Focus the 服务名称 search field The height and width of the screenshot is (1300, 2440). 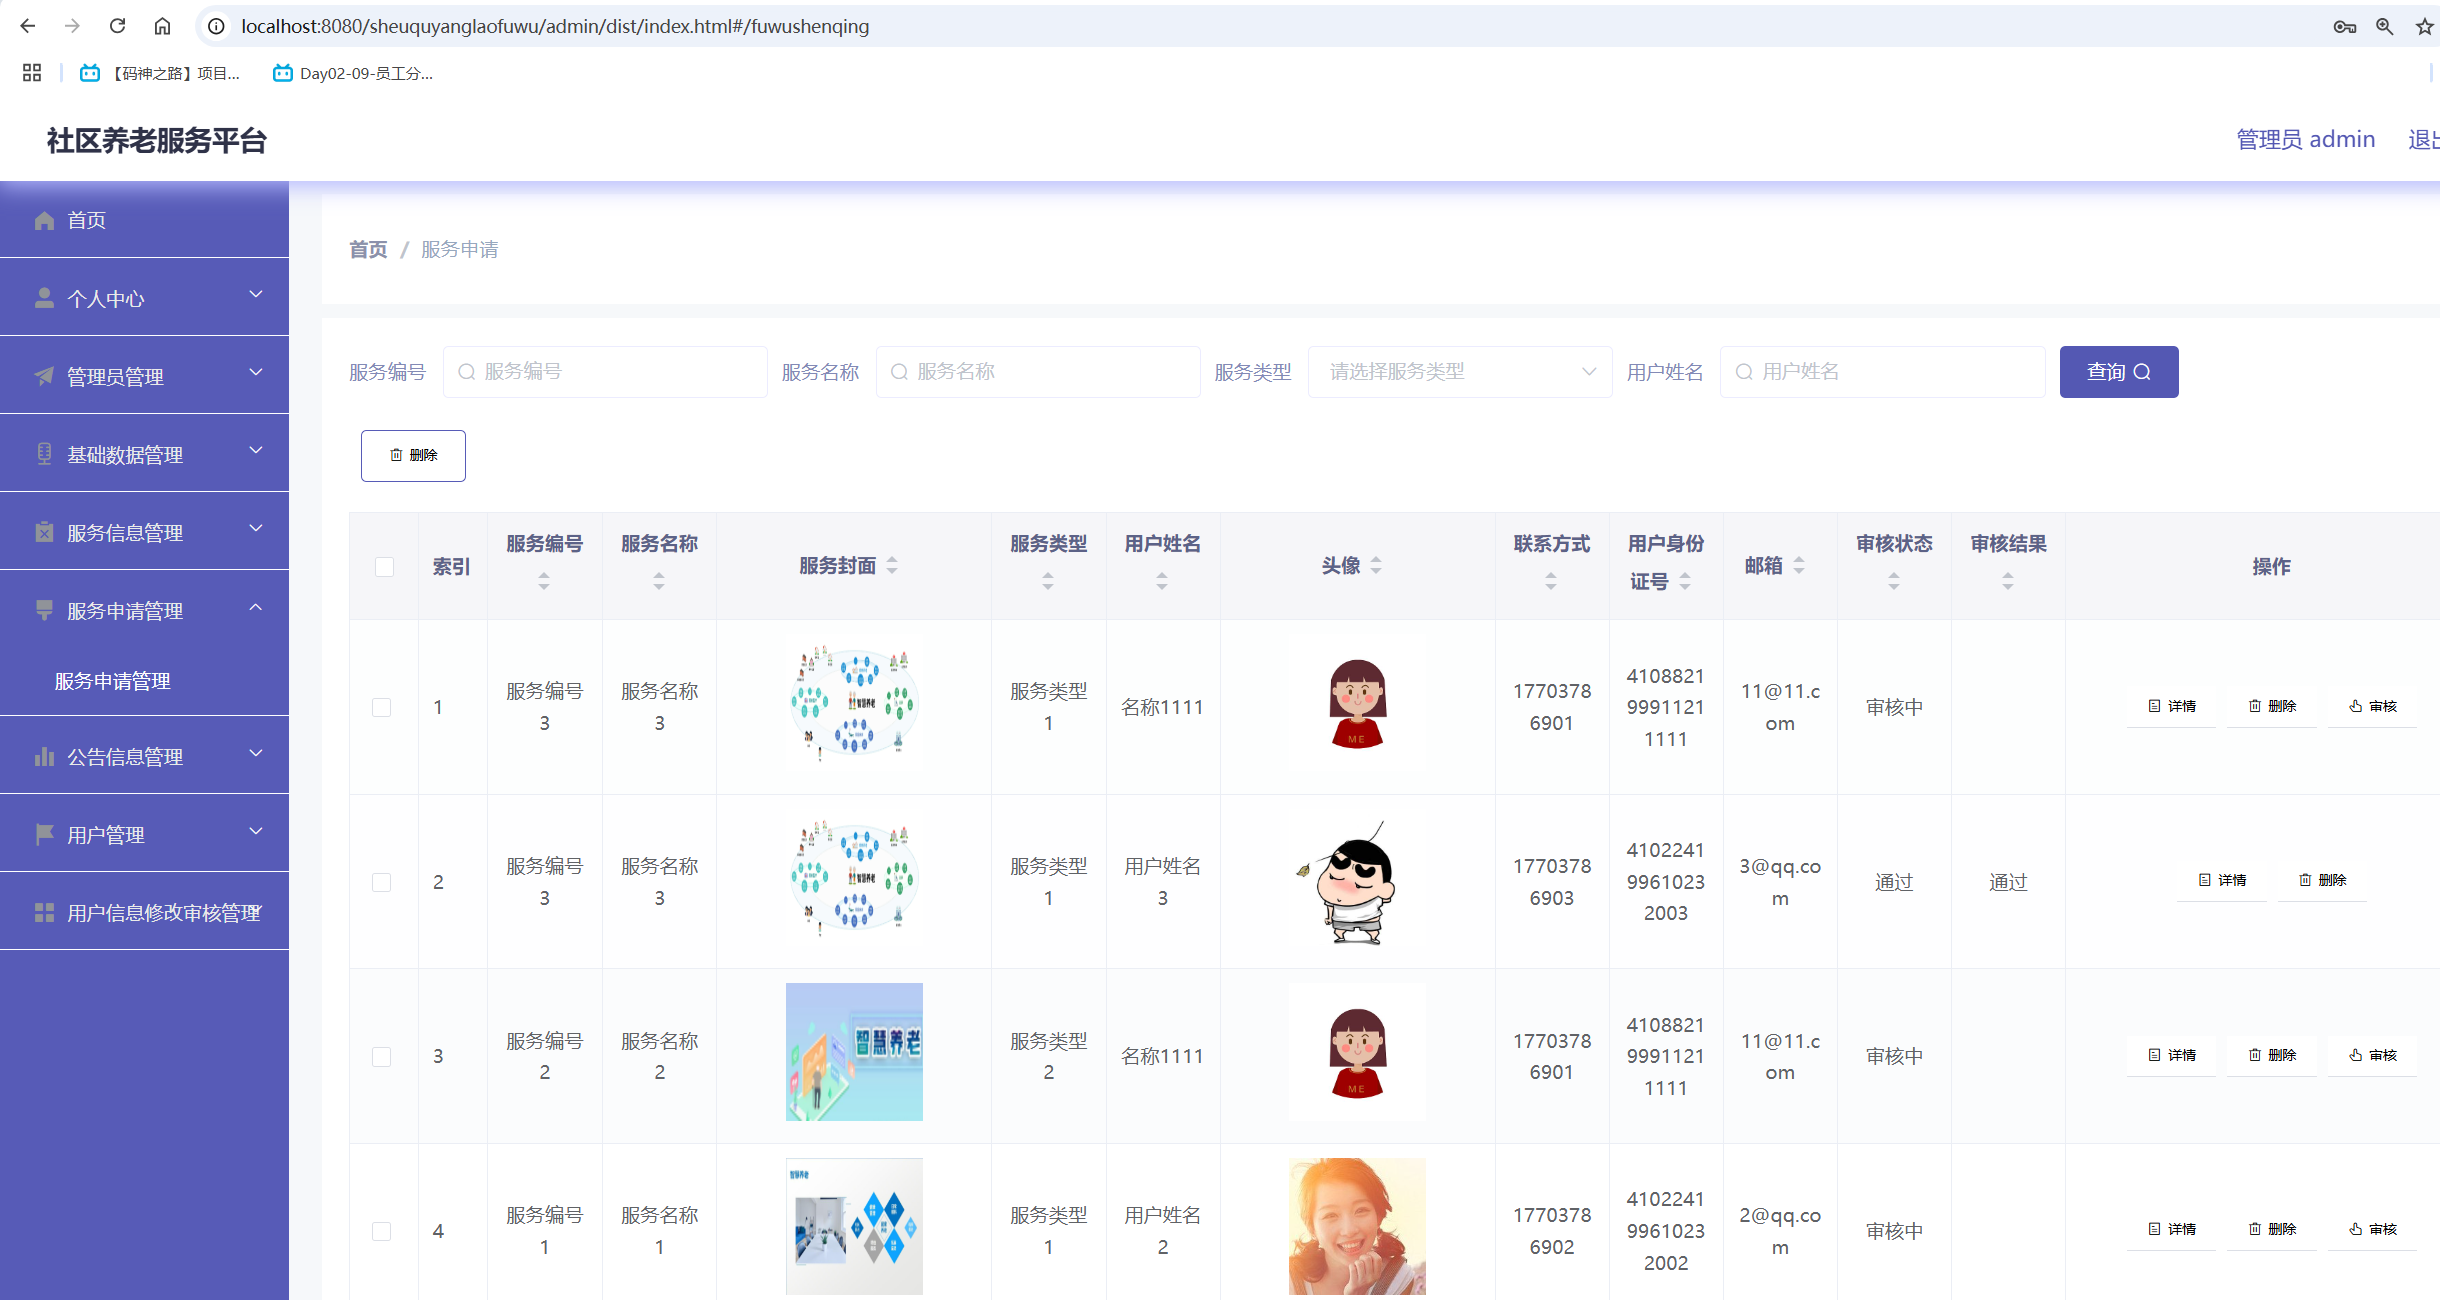click(1038, 372)
